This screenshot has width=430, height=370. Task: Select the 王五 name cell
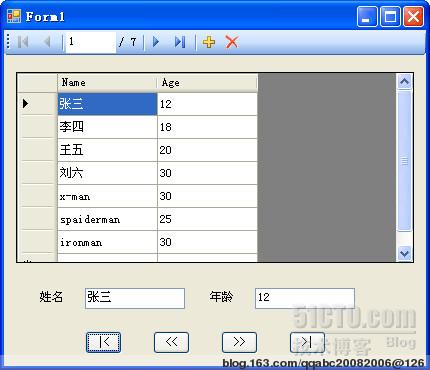(x=107, y=150)
